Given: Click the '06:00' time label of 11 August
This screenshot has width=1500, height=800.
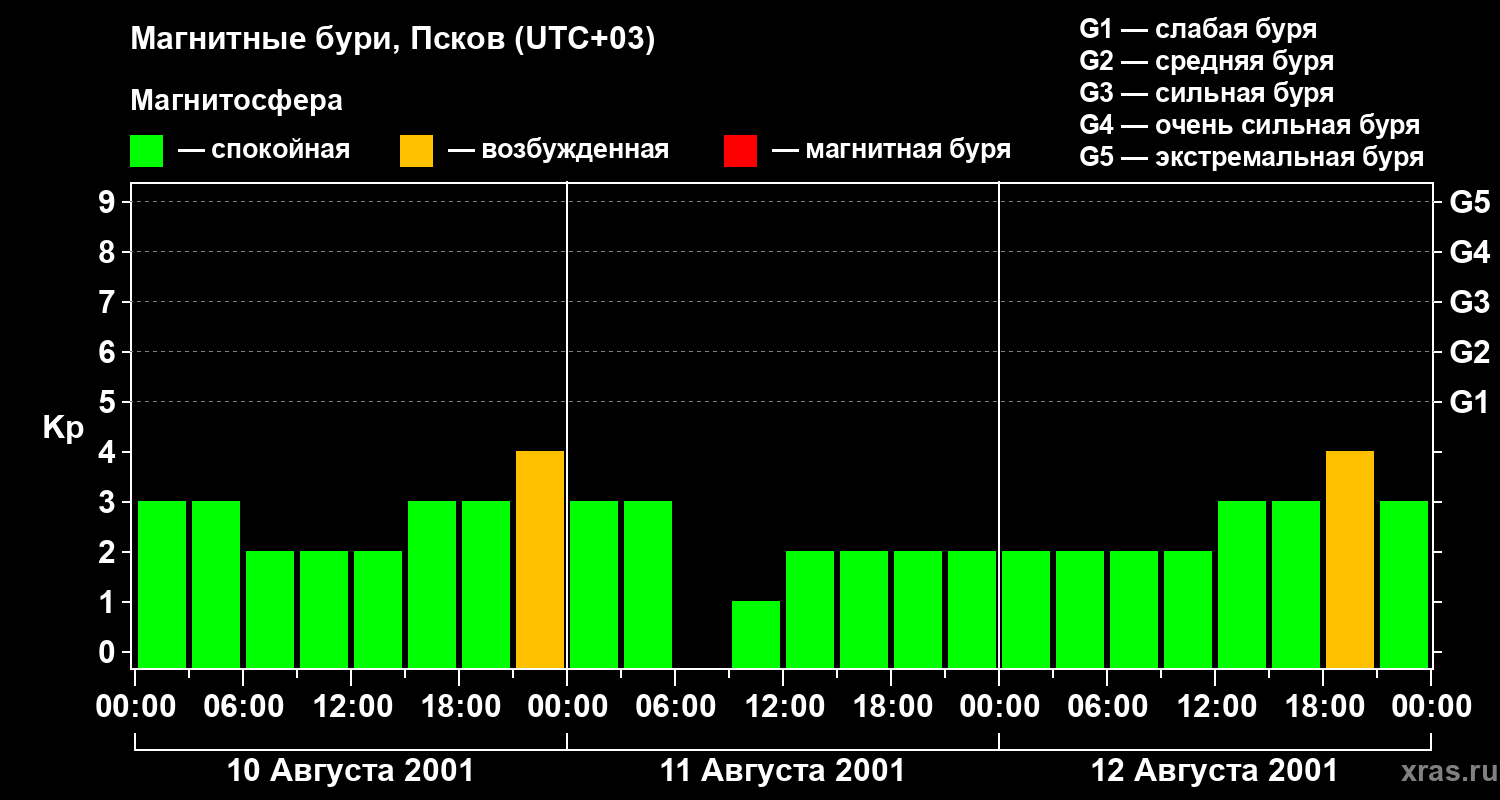Looking at the screenshot, I should pos(675,707).
